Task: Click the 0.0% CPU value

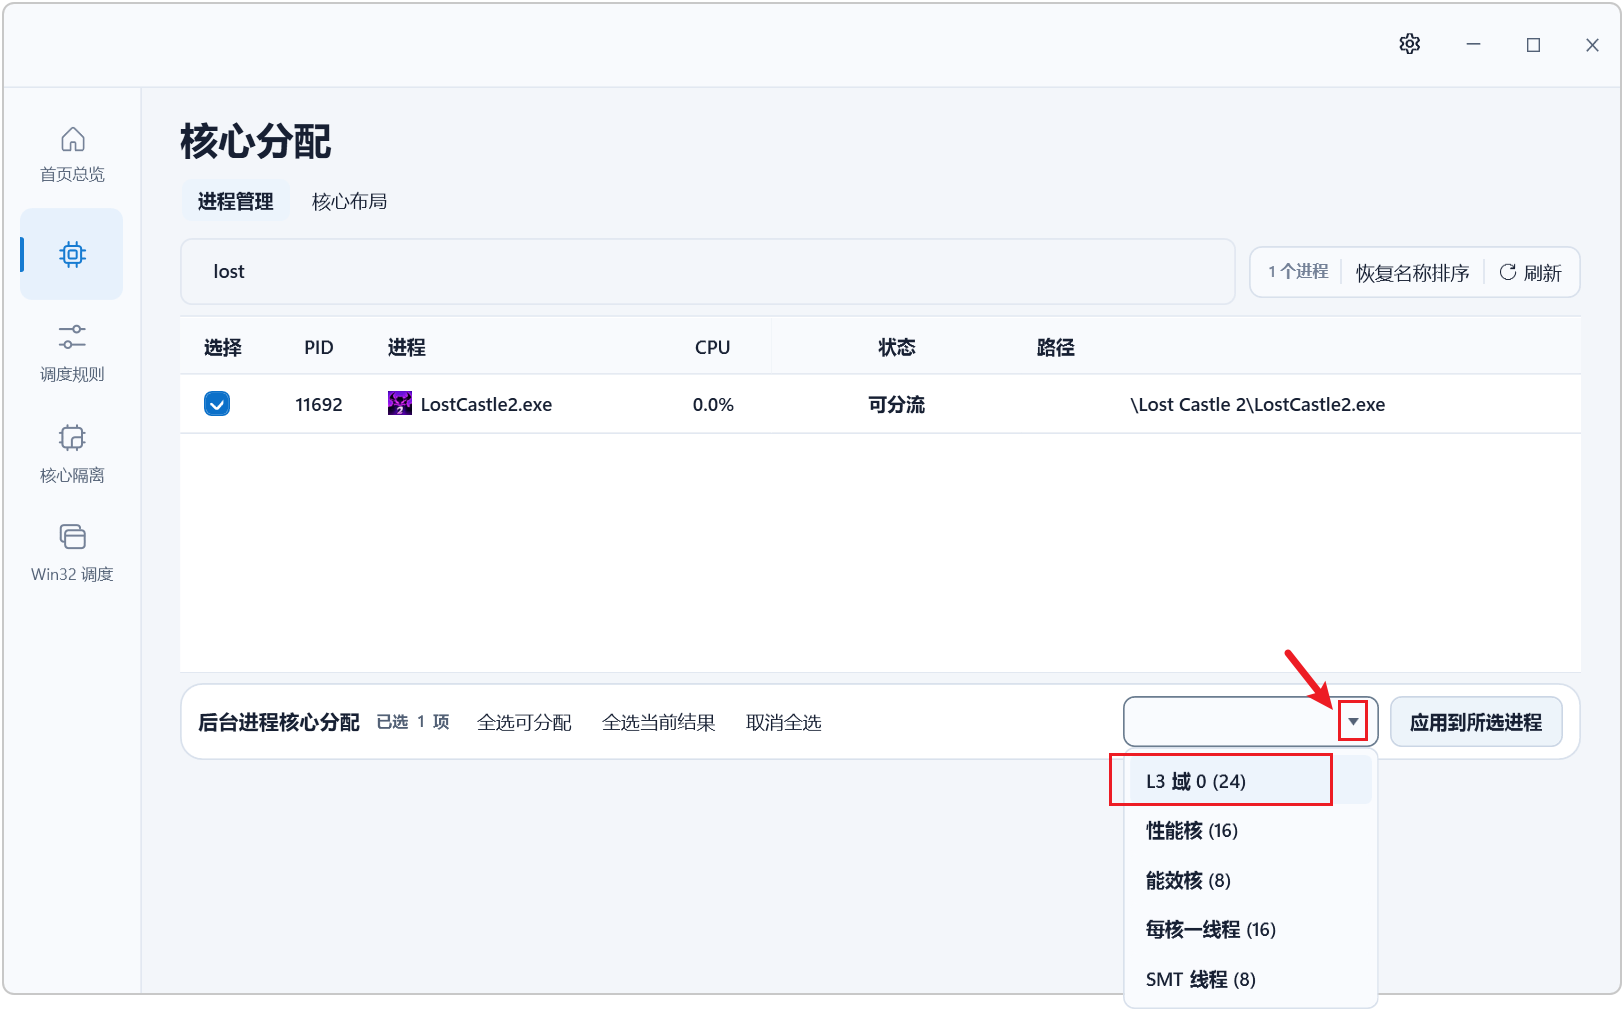Action: (x=713, y=404)
